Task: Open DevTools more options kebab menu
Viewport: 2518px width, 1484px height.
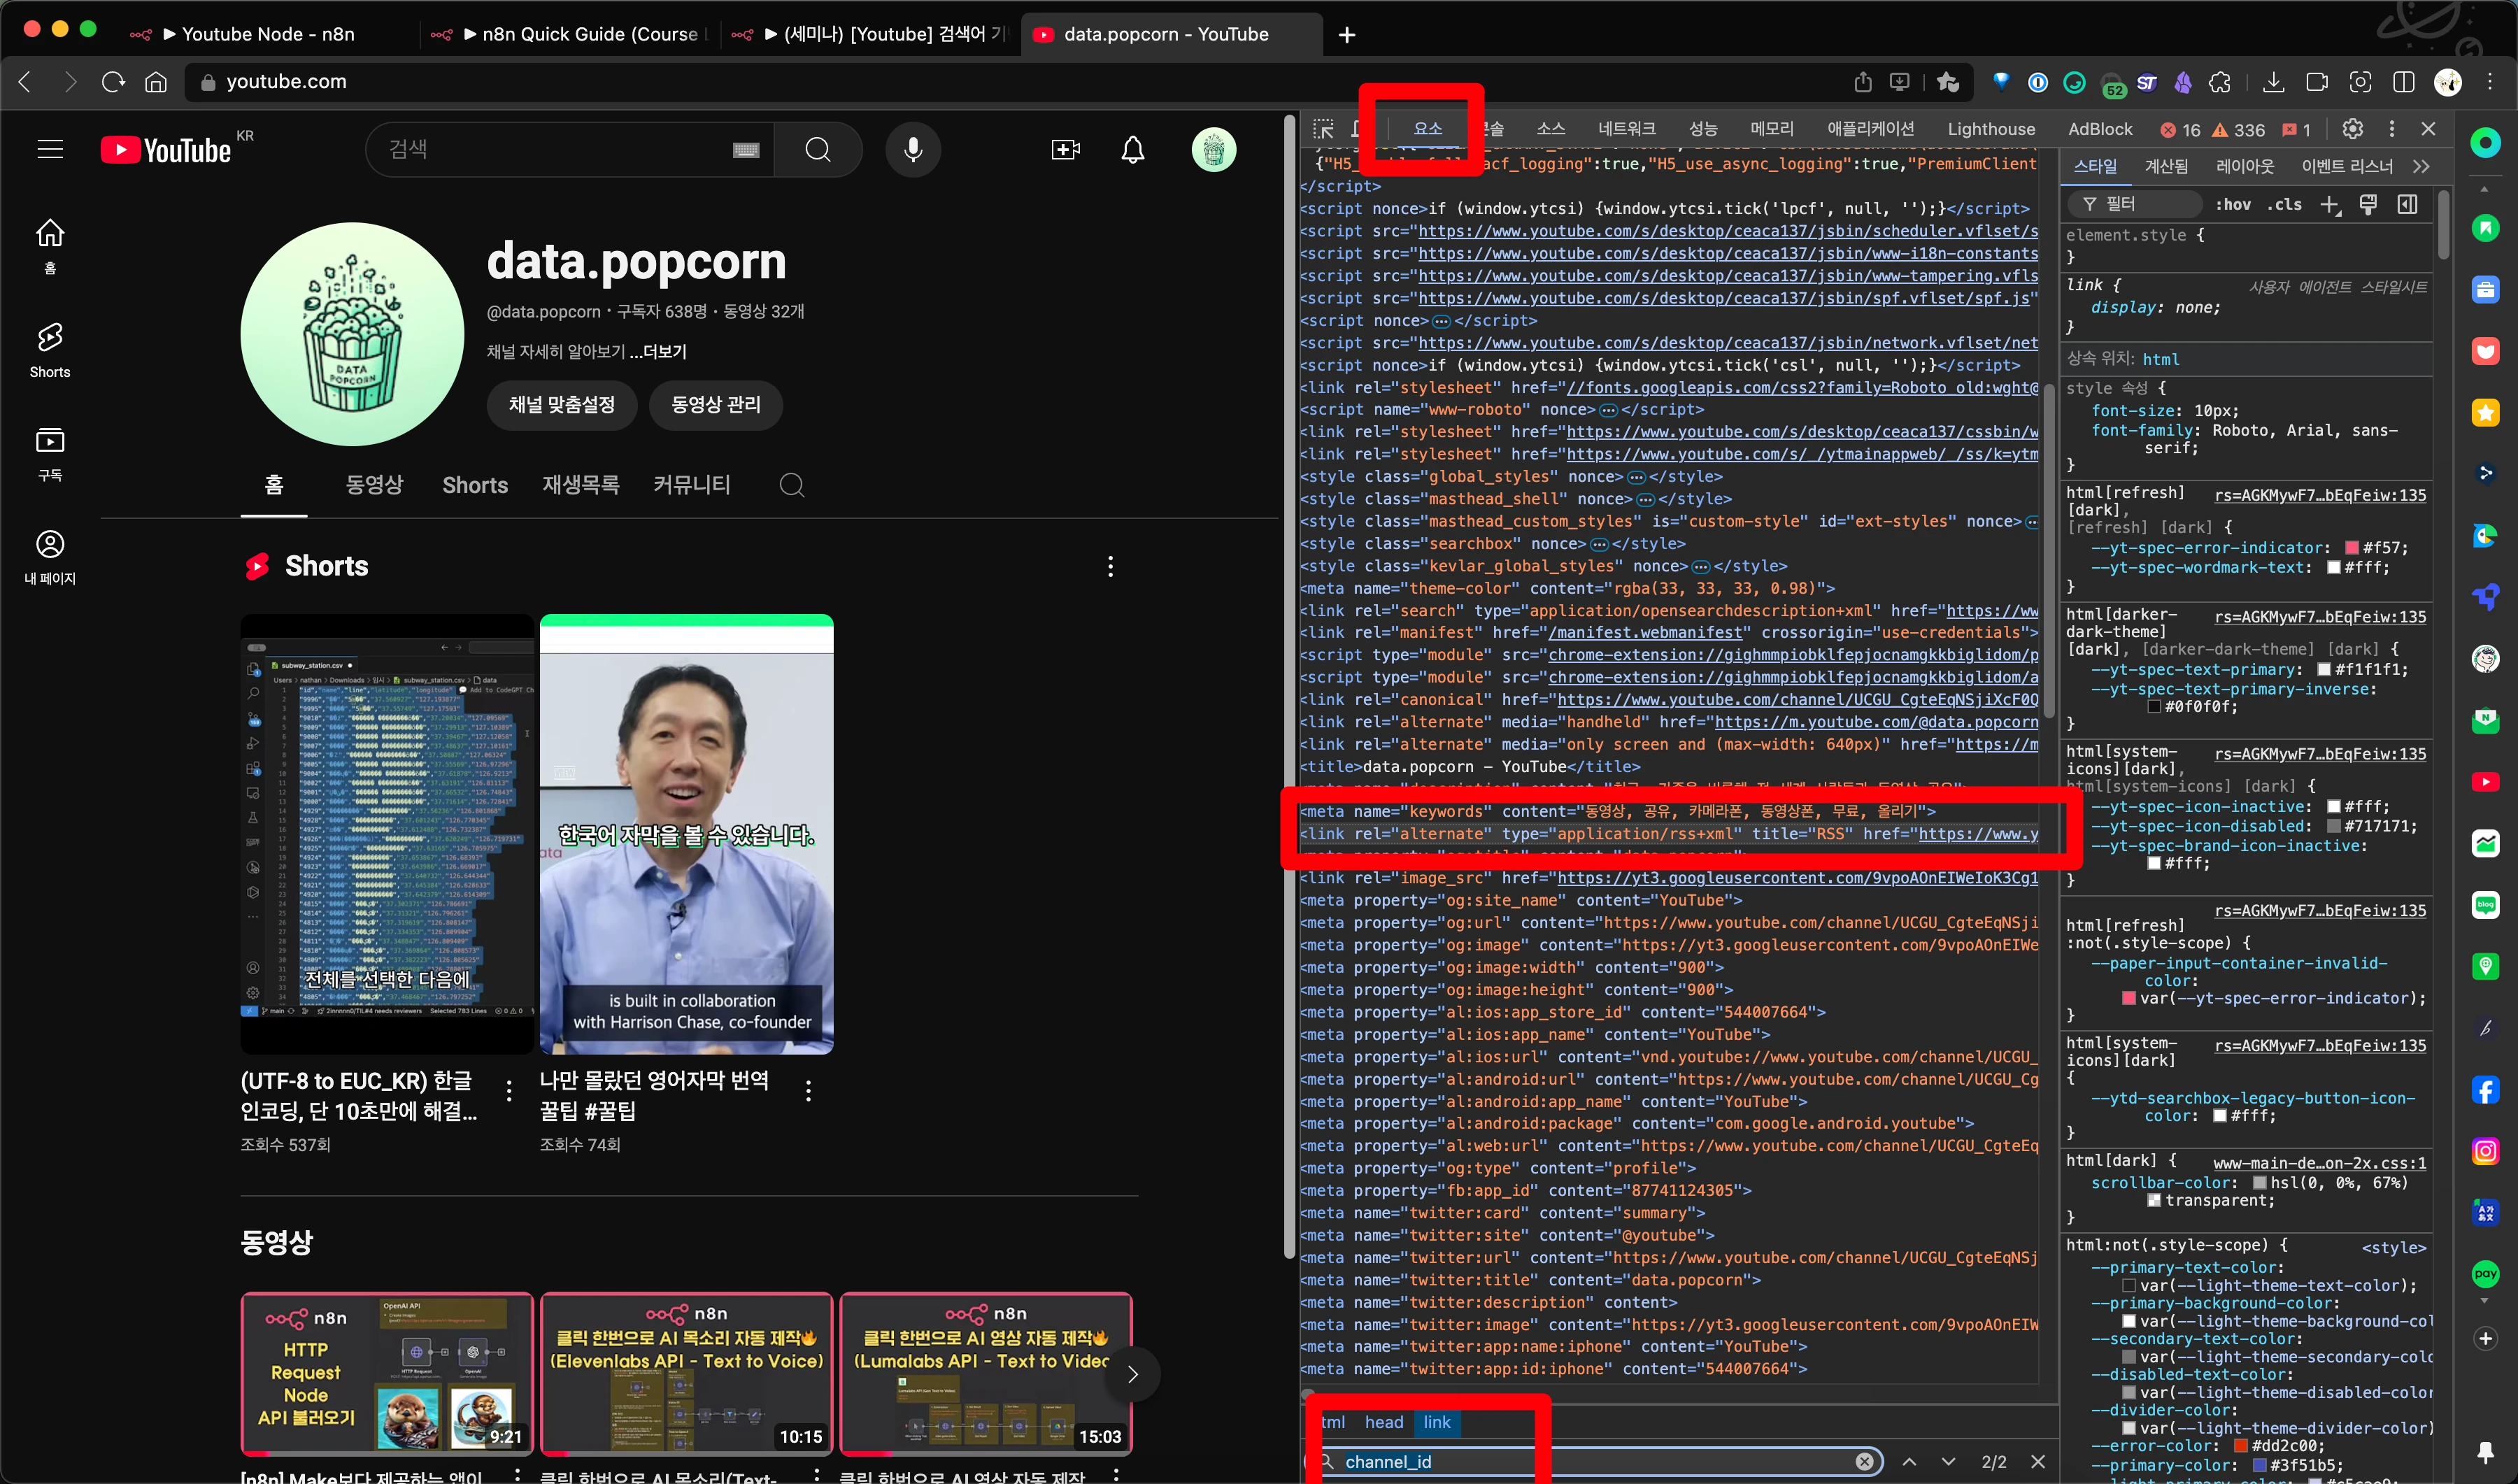Action: point(2391,129)
